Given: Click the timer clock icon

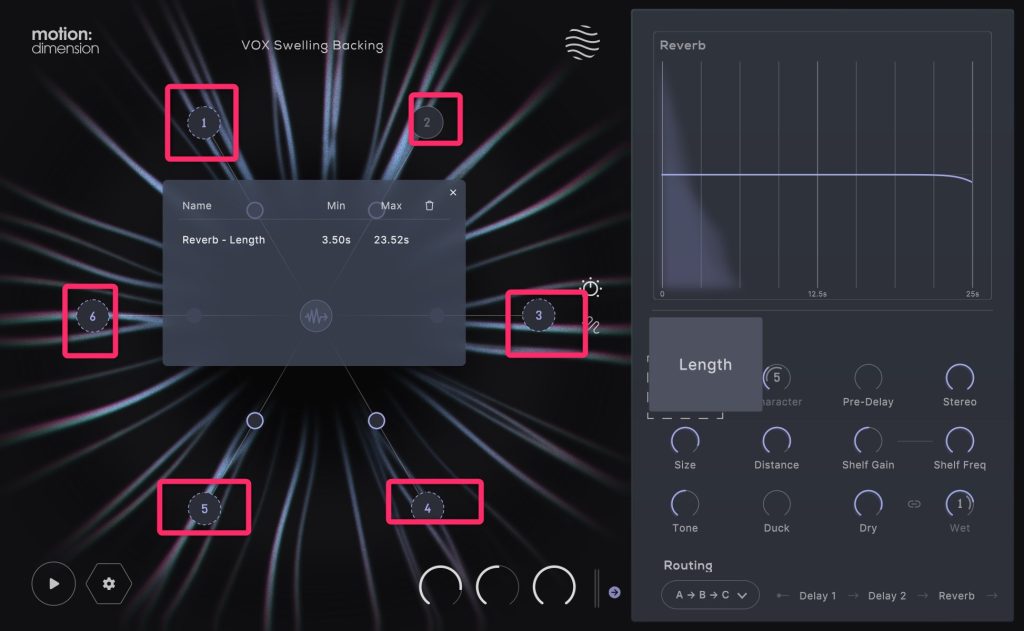Looking at the screenshot, I should [591, 288].
